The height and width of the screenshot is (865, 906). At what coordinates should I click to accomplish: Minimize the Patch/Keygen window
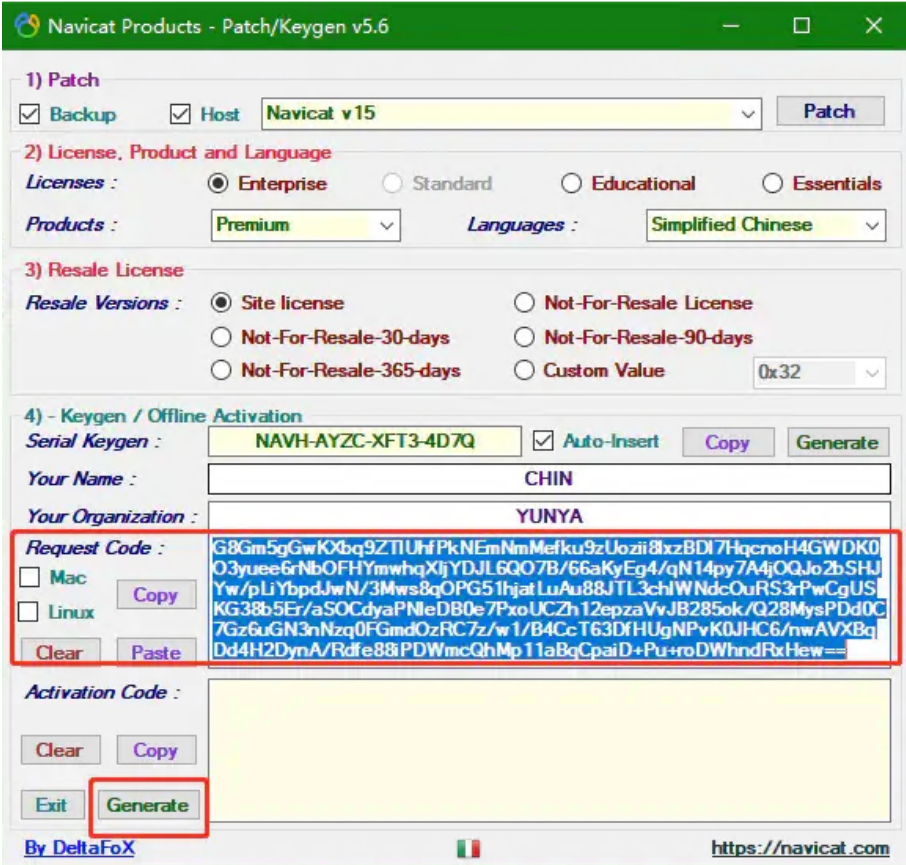(731, 26)
